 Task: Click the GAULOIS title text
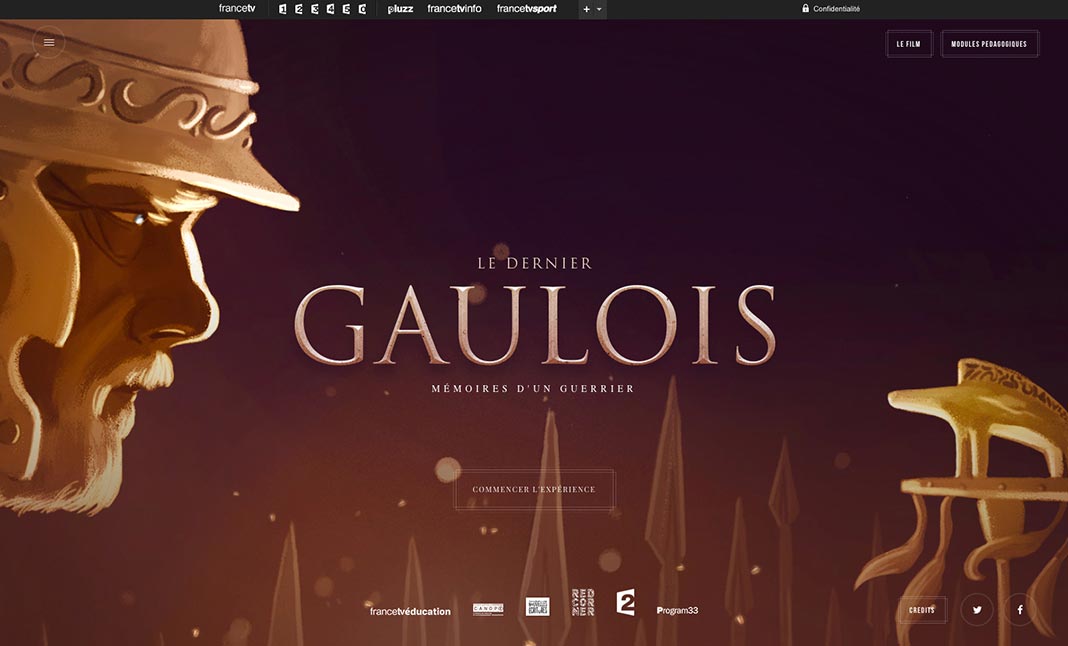click(x=535, y=325)
